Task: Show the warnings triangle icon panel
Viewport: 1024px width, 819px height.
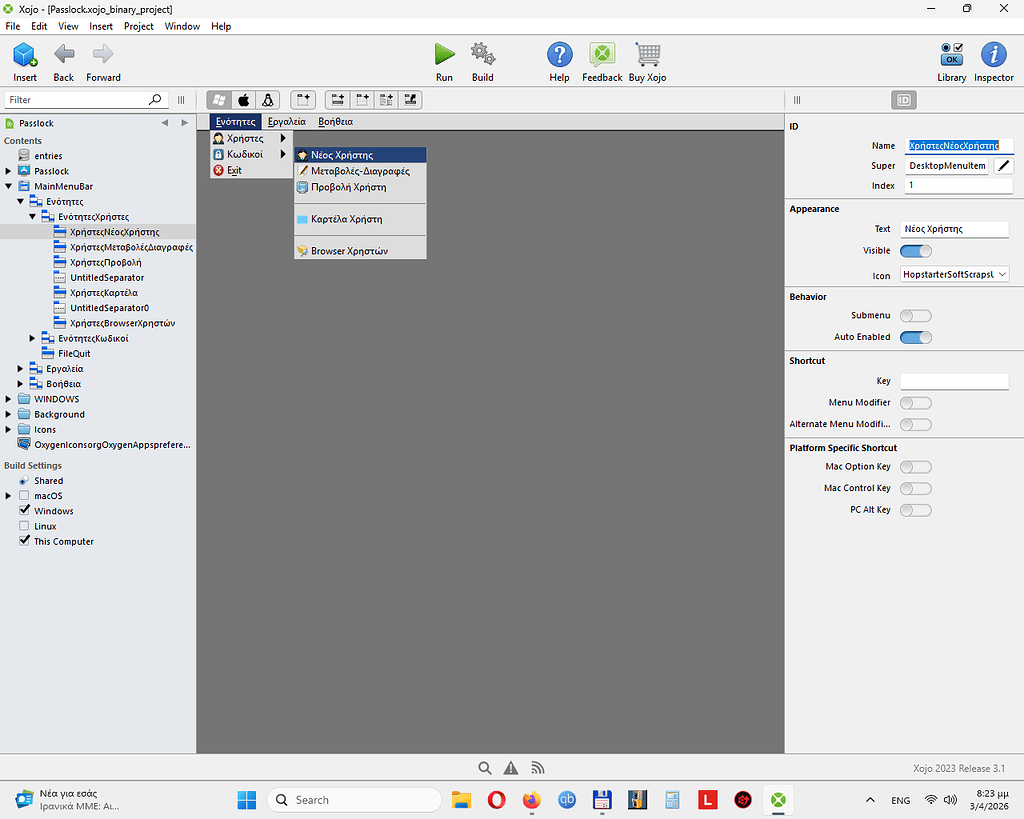Action: click(511, 768)
